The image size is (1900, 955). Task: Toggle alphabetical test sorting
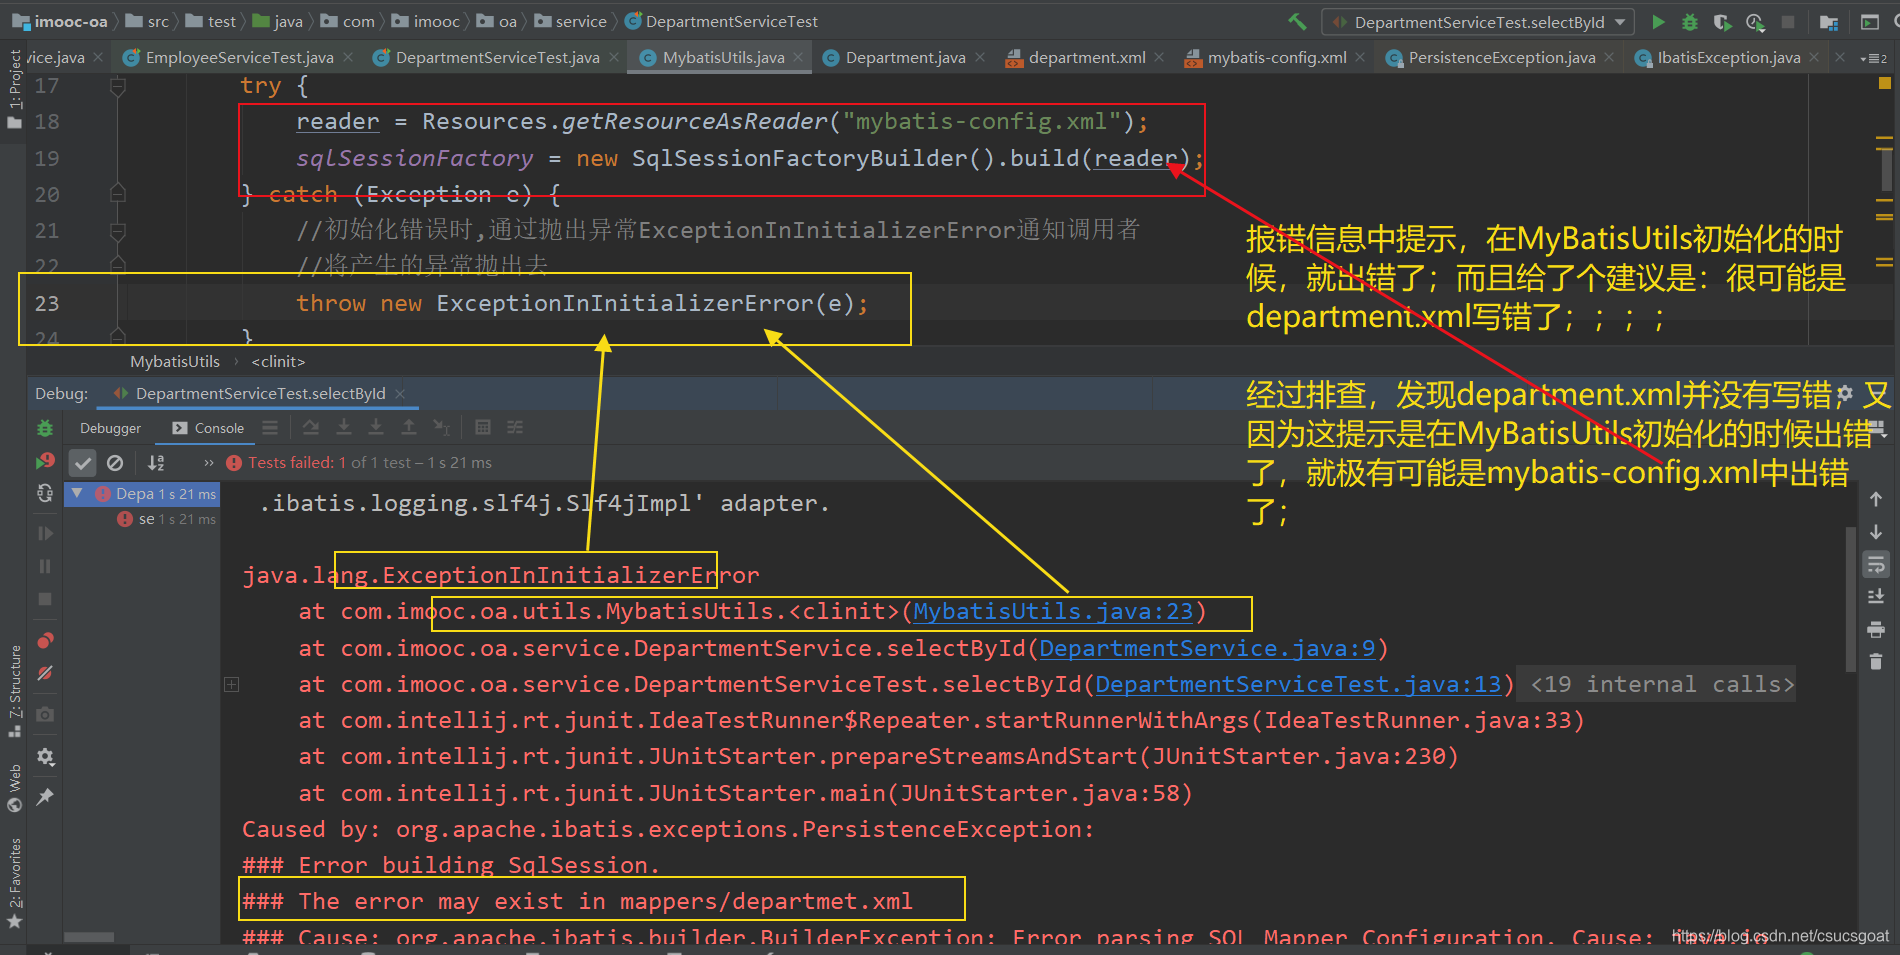[x=156, y=463]
